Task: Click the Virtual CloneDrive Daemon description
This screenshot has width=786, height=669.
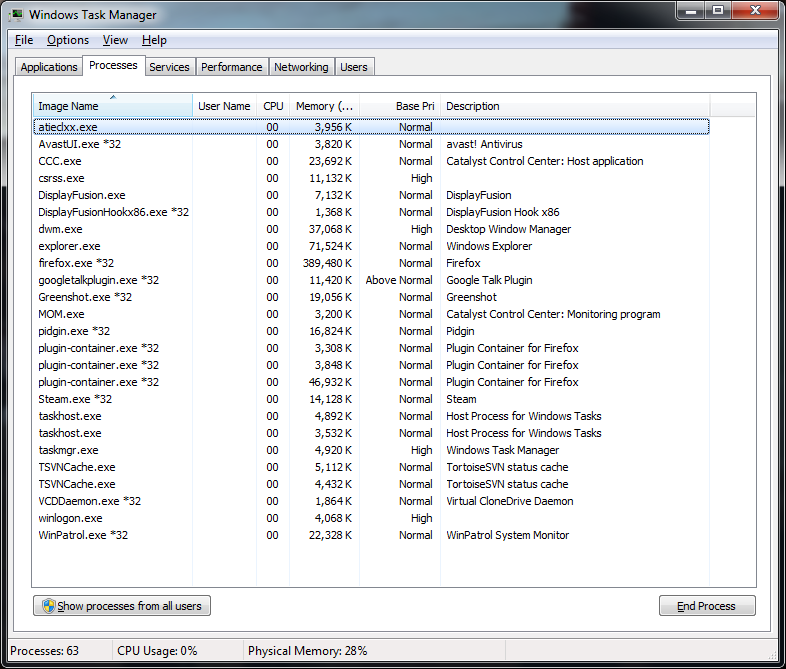Action: click(x=510, y=502)
